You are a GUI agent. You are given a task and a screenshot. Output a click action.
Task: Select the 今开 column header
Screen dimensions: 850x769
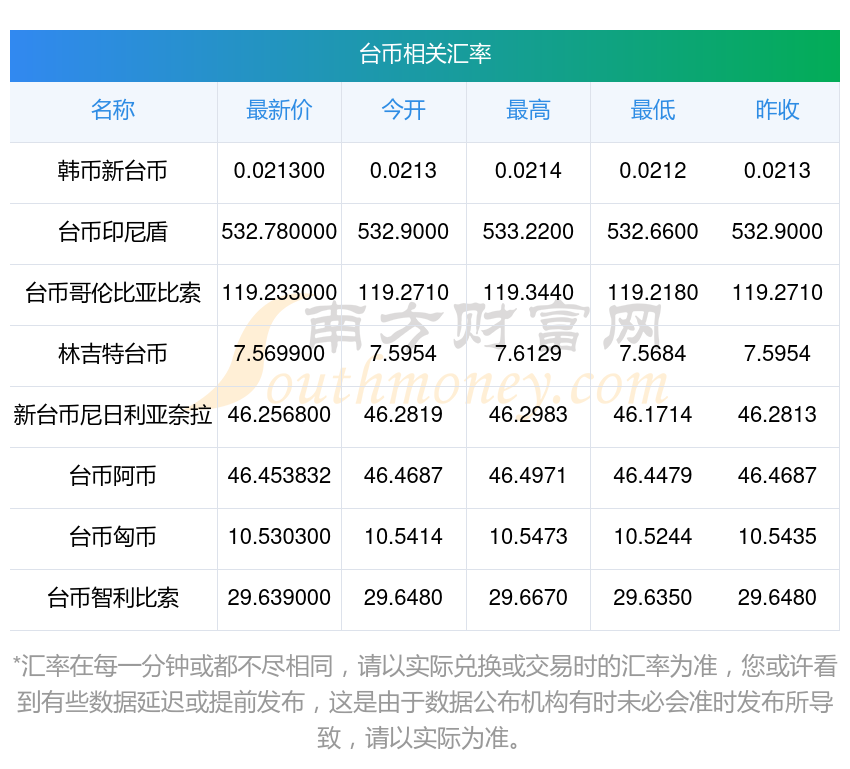[x=403, y=111]
